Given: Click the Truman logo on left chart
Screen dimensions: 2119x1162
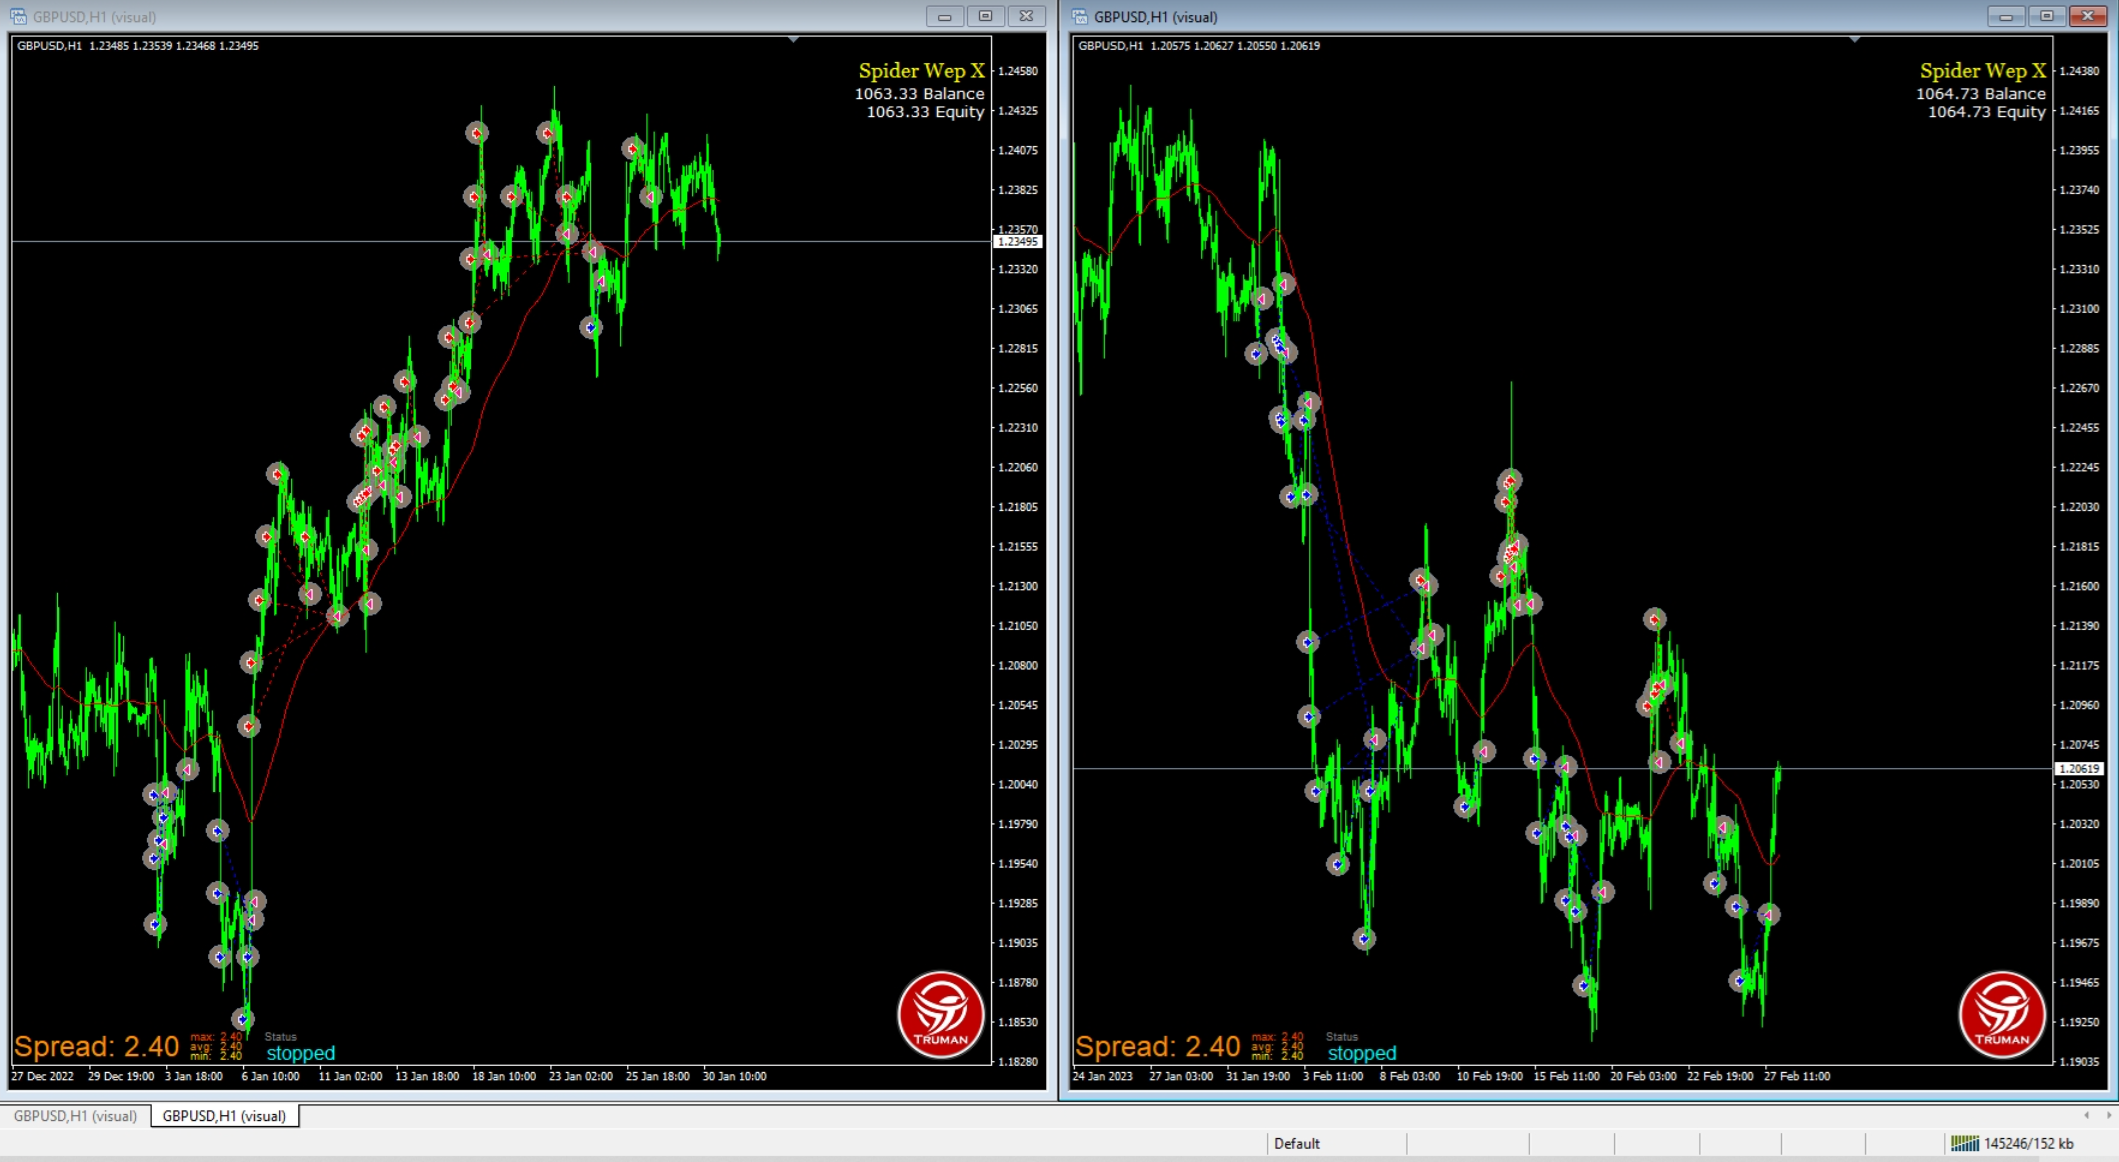Looking at the screenshot, I should point(939,1014).
